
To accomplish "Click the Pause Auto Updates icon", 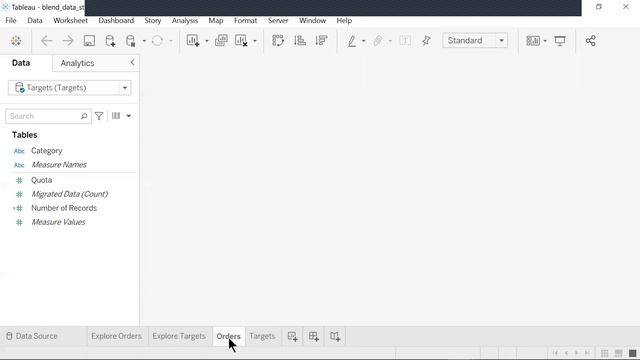I will click(x=131, y=40).
